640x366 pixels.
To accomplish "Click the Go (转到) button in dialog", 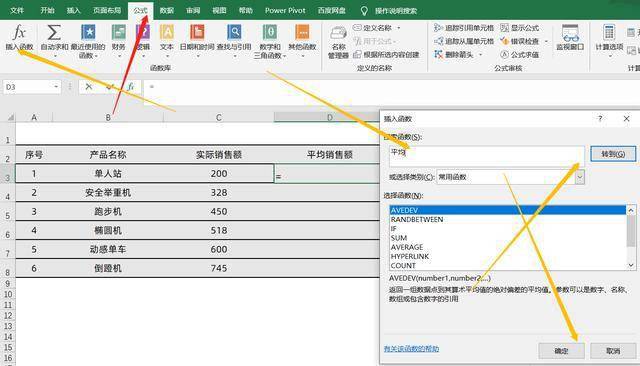I will 613,154.
